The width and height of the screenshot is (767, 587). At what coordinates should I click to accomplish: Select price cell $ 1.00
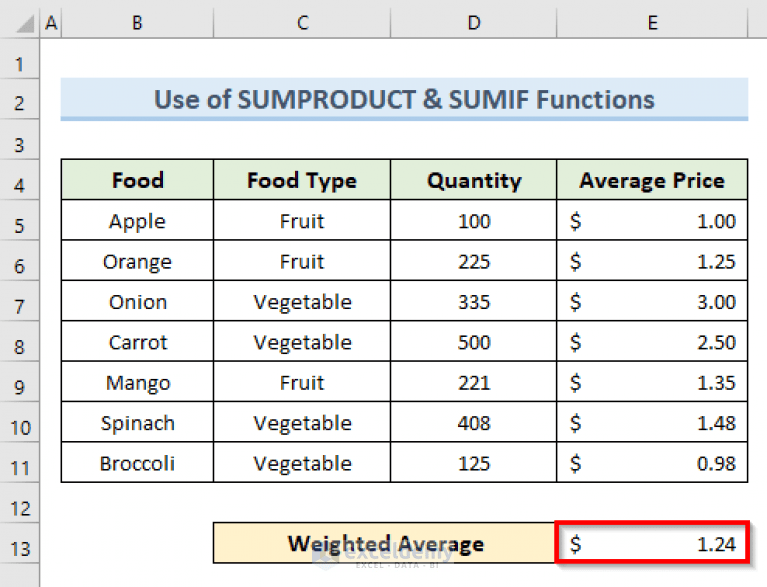coord(652,221)
